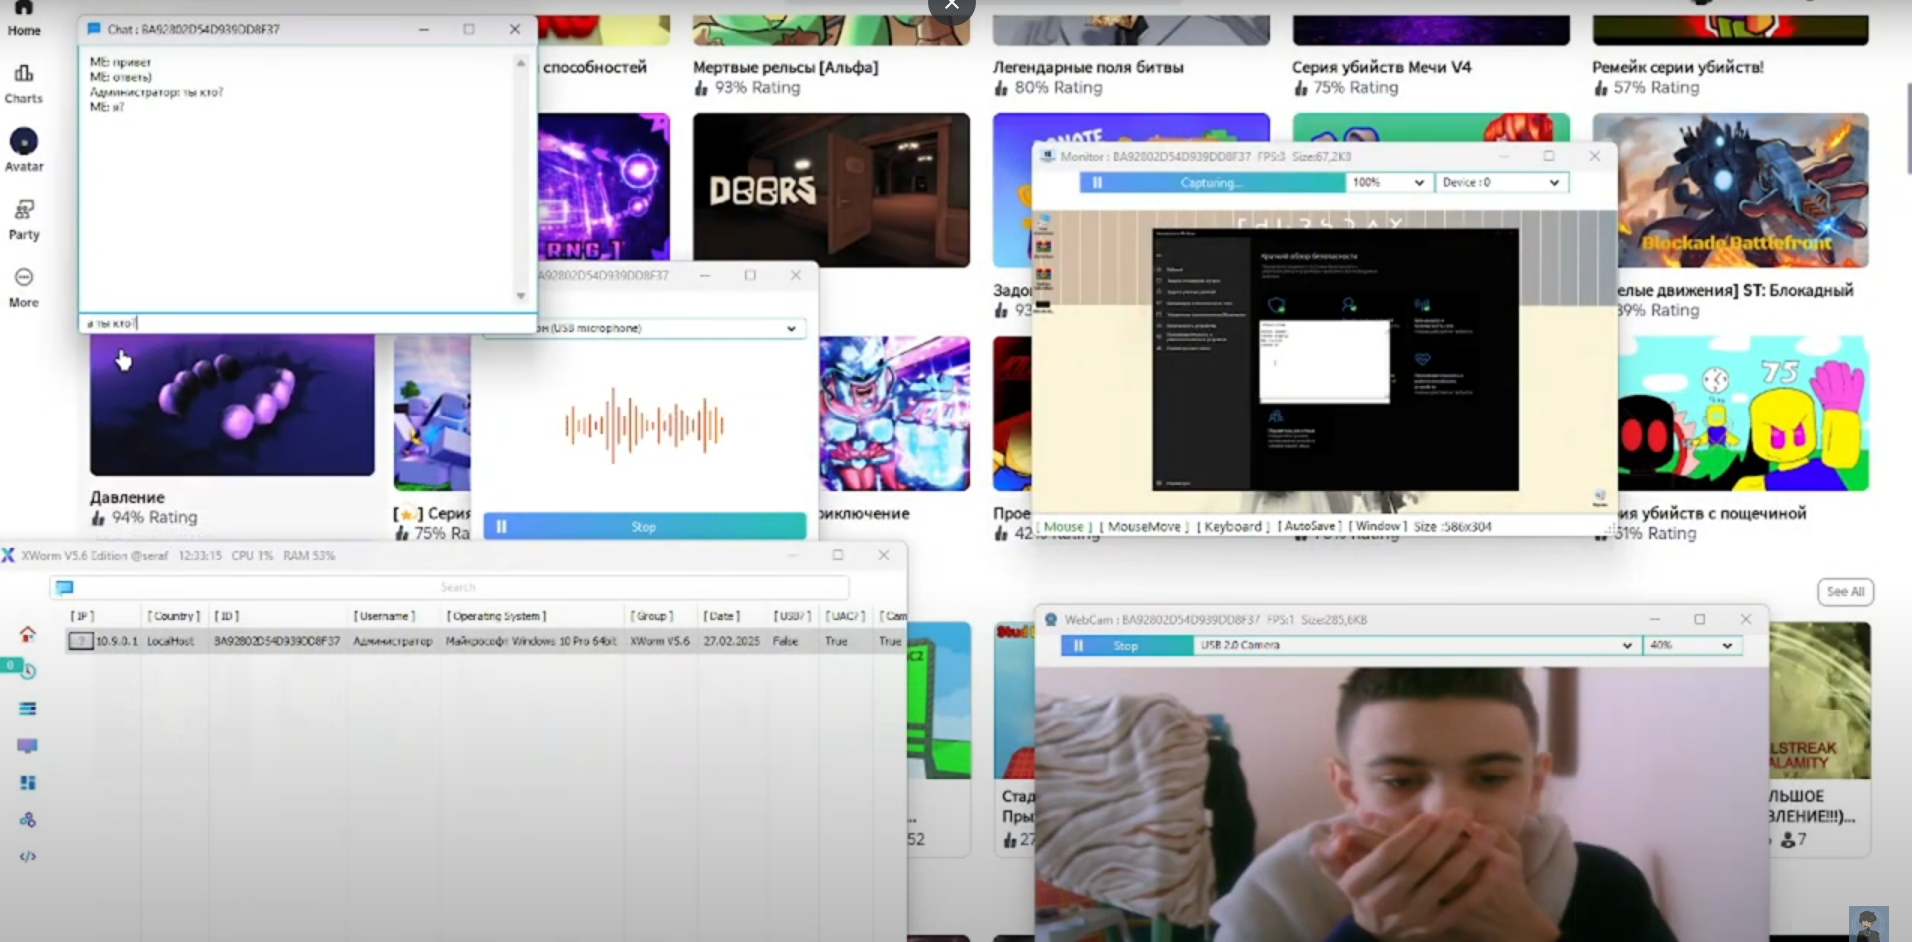This screenshot has width=1912, height=942.
Task: Click the XWorm X logo in title bar
Action: [9, 555]
